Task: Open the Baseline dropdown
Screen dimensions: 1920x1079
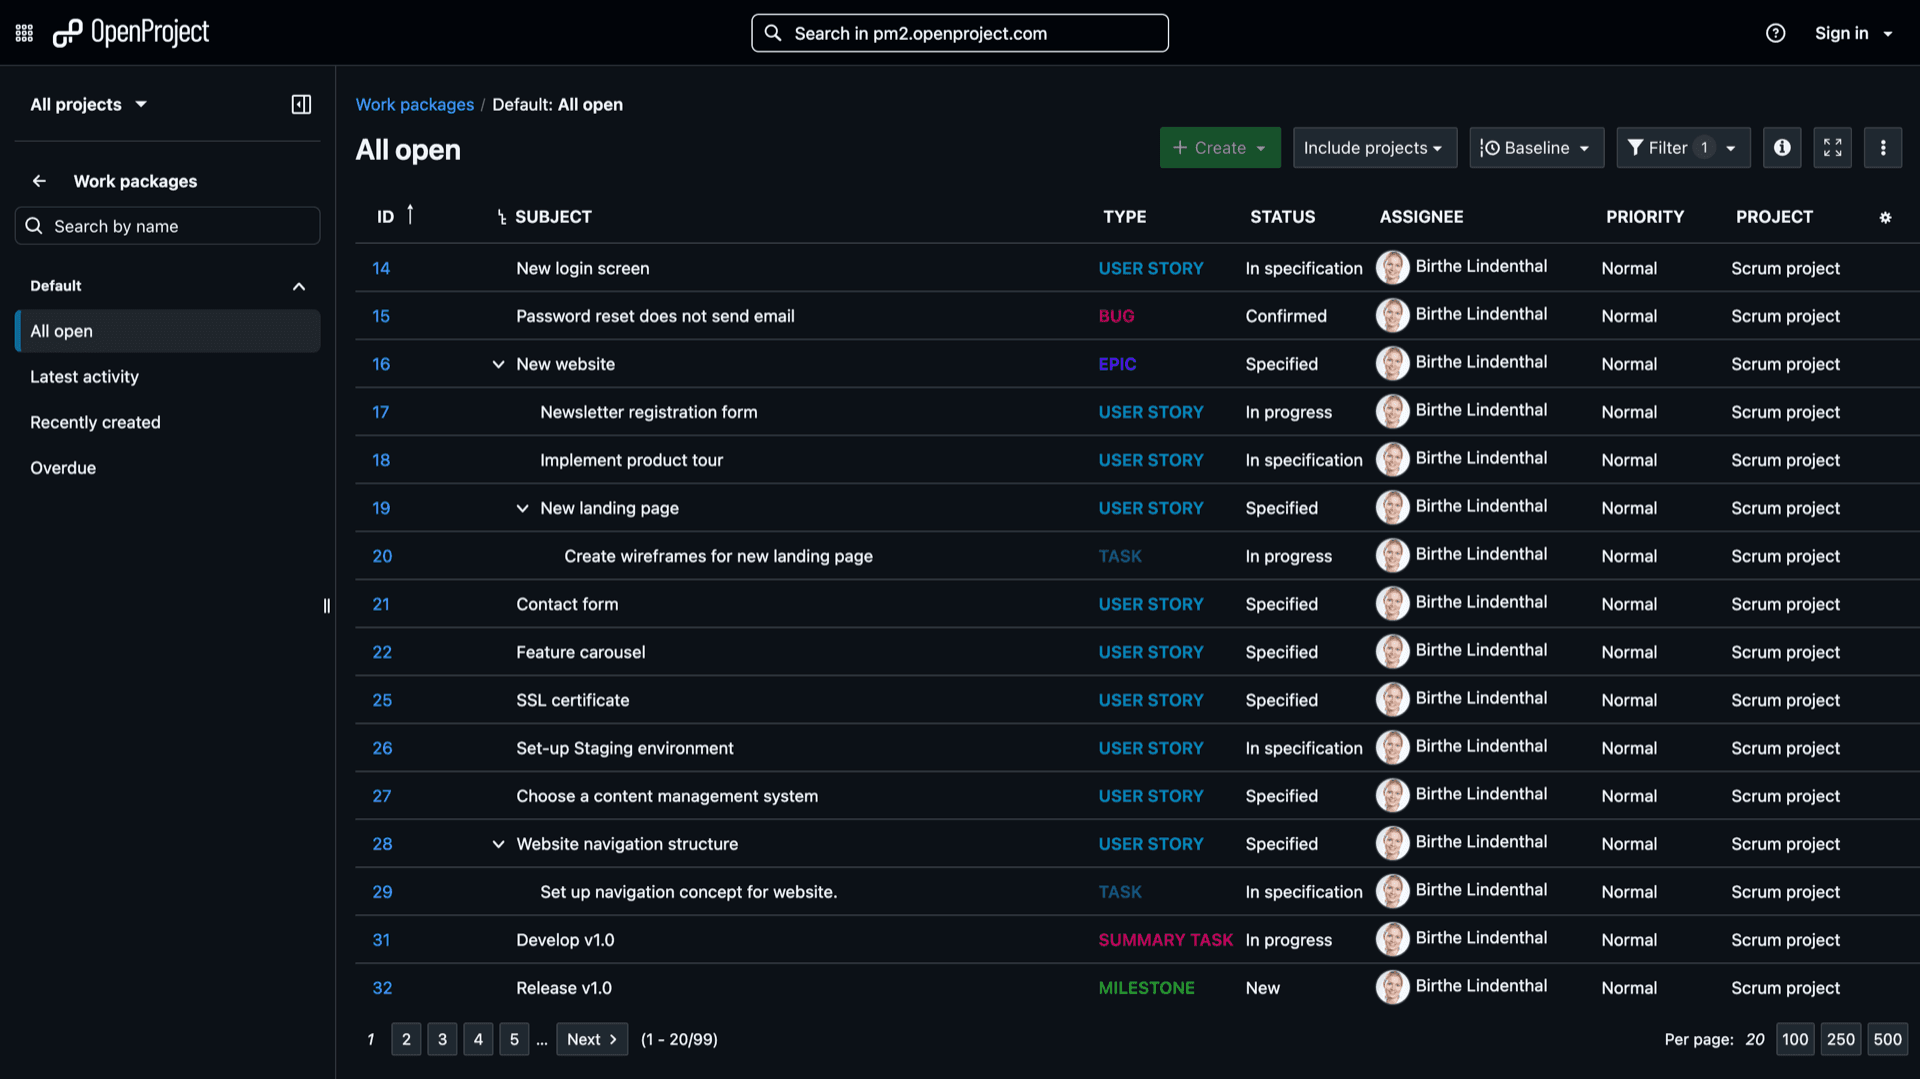Action: pos(1536,148)
